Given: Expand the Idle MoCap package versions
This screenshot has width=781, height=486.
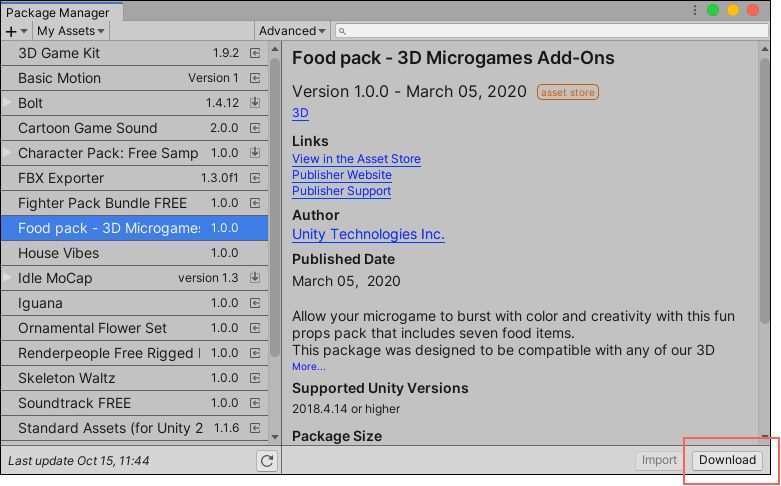Looking at the screenshot, I should coord(7,277).
